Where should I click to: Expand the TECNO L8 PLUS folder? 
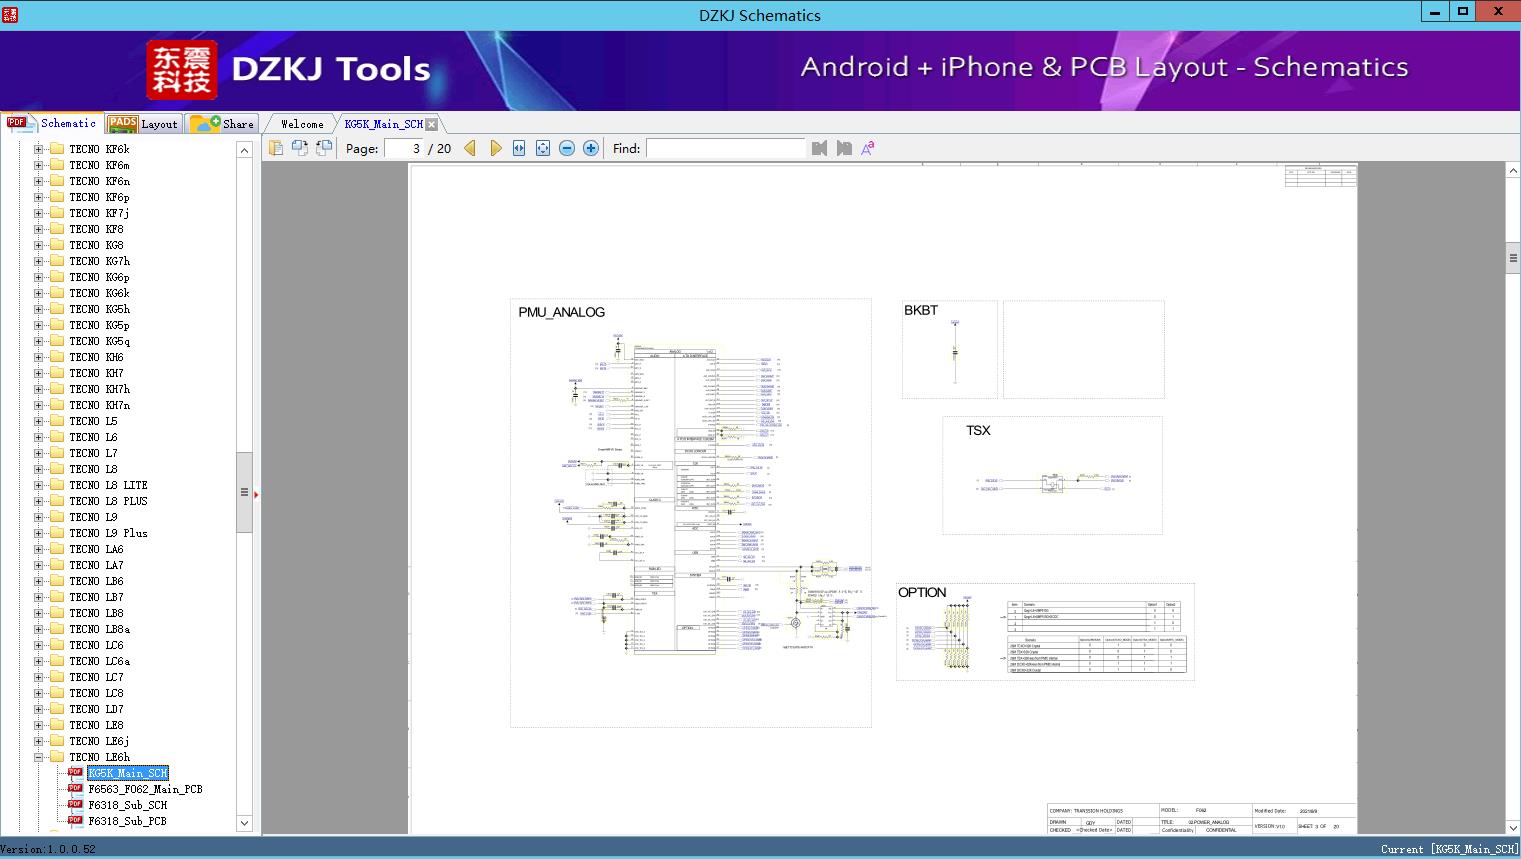(x=39, y=501)
